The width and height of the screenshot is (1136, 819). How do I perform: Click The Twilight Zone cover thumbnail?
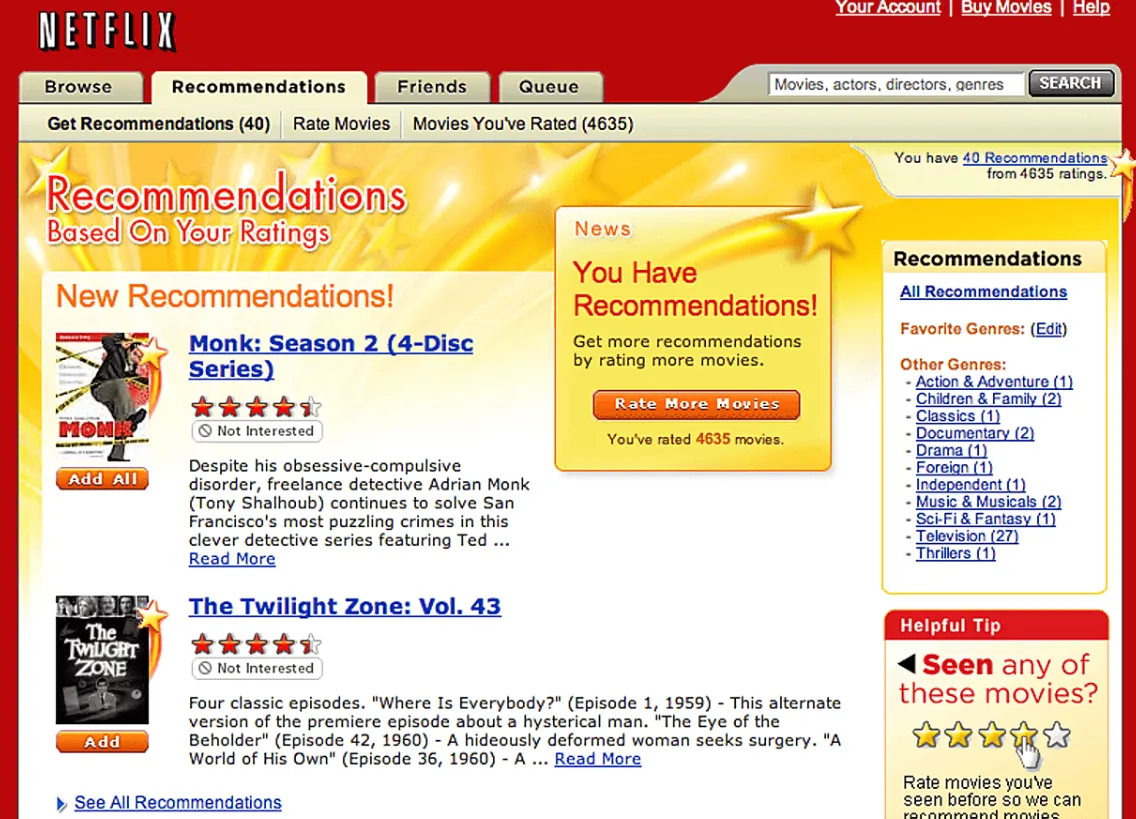pyautogui.click(x=102, y=660)
